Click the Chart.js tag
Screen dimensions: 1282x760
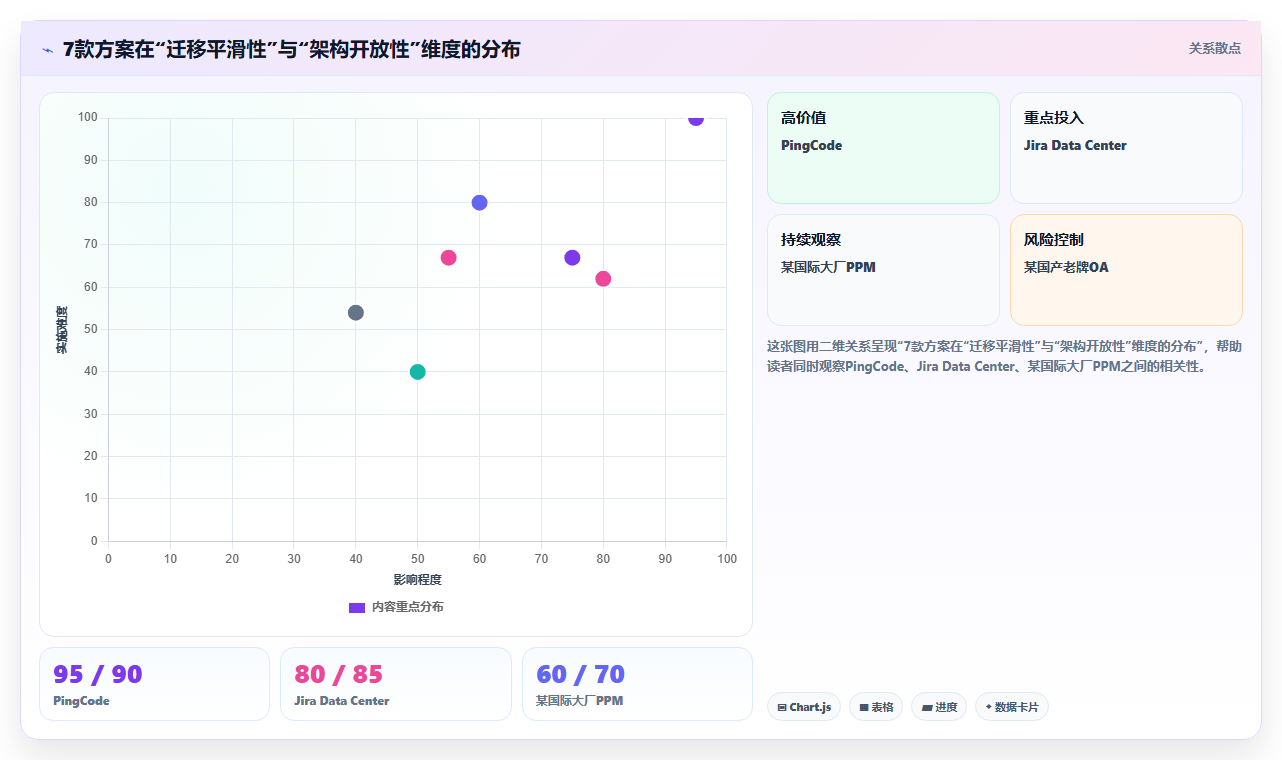pos(804,707)
